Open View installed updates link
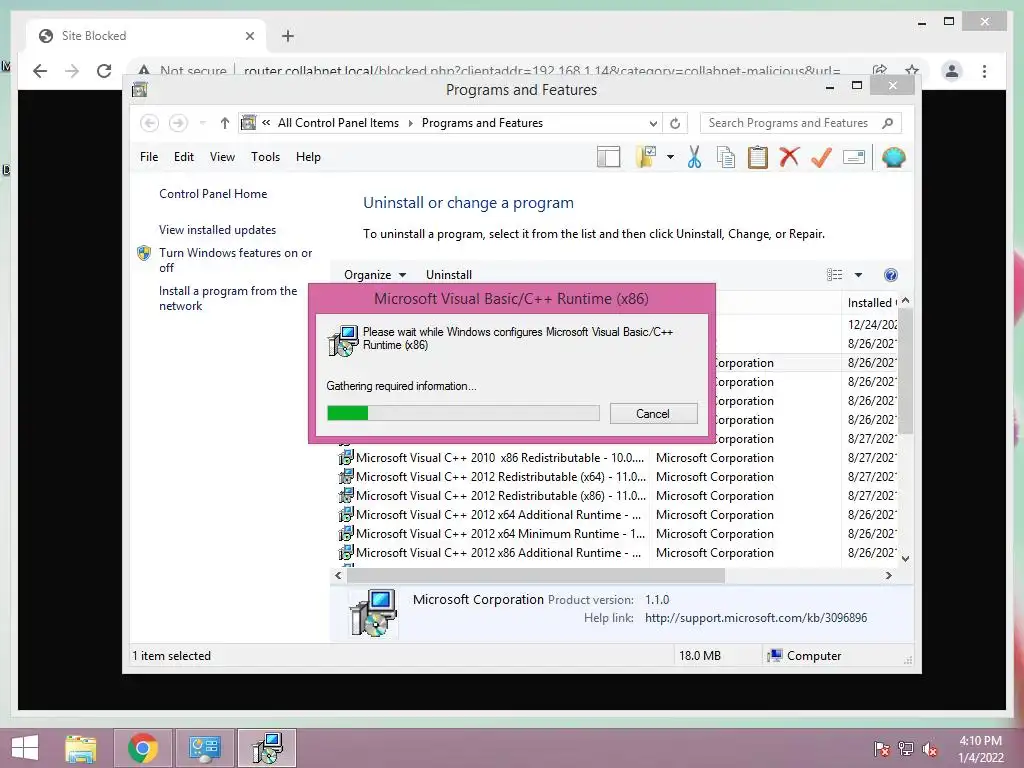Image resolution: width=1024 pixels, height=768 pixels. [217, 230]
